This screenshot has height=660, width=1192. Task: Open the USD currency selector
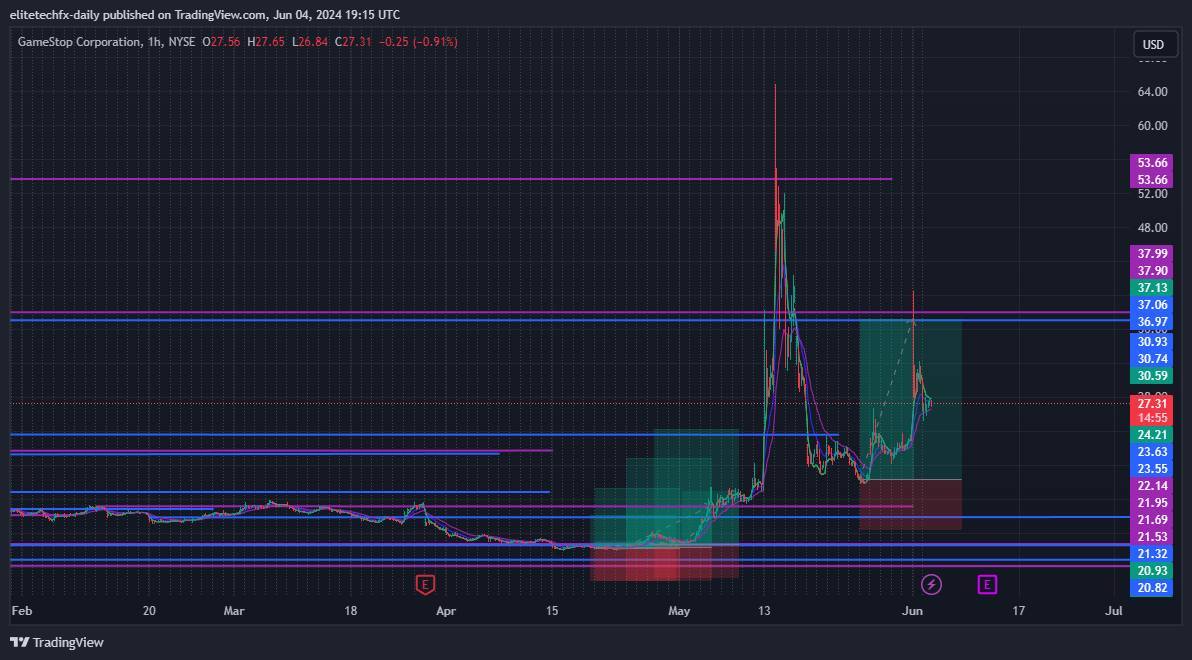[x=1153, y=44]
